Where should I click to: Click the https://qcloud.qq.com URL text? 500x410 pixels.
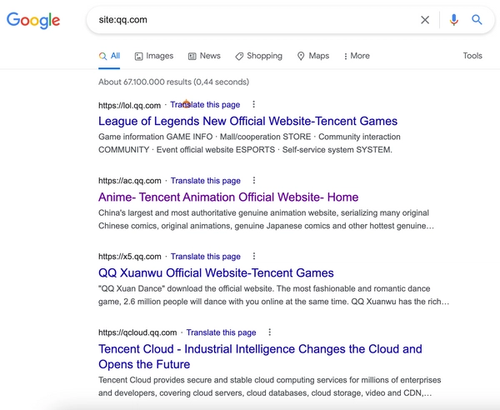click(x=137, y=332)
